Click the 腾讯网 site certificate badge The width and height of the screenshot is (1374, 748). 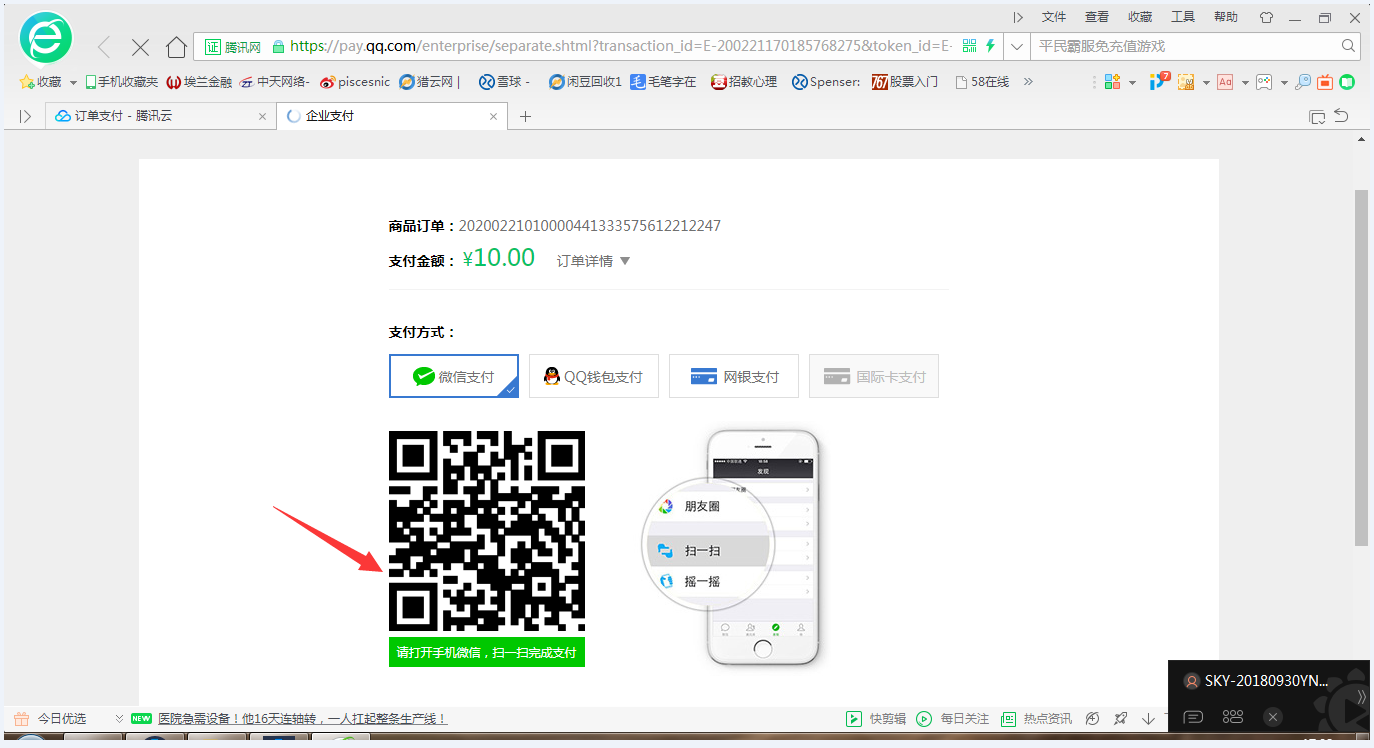pyautogui.click(x=233, y=46)
